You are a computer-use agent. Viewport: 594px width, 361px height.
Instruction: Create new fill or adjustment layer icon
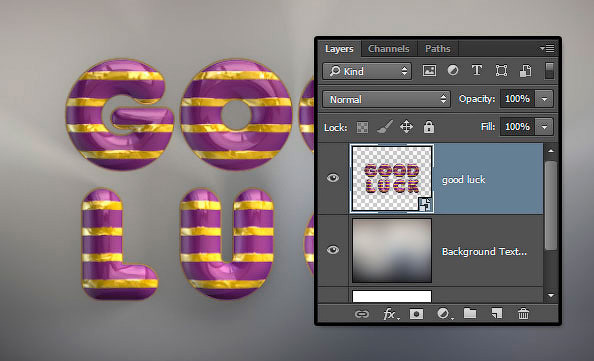click(444, 314)
